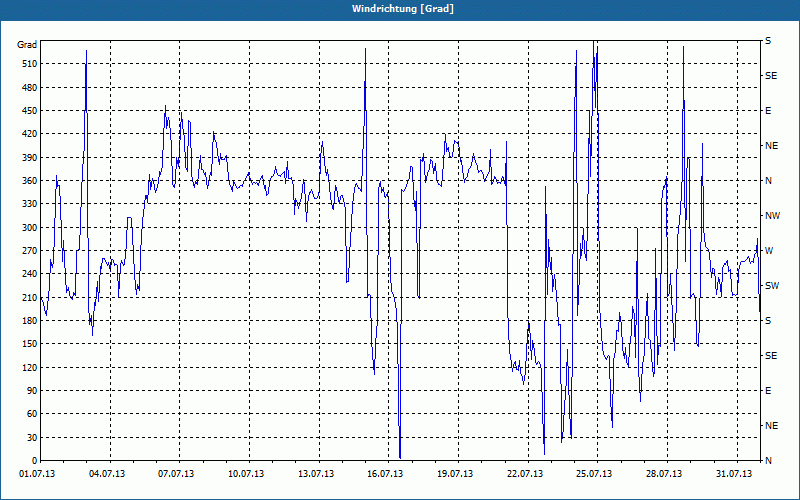Click the 22.07.13 date label

pyautogui.click(x=524, y=474)
